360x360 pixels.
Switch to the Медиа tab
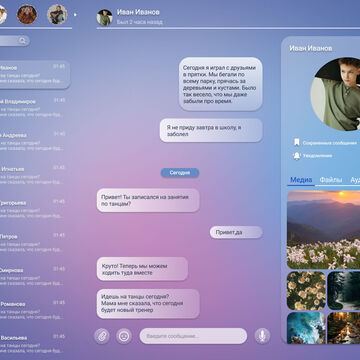(x=301, y=180)
